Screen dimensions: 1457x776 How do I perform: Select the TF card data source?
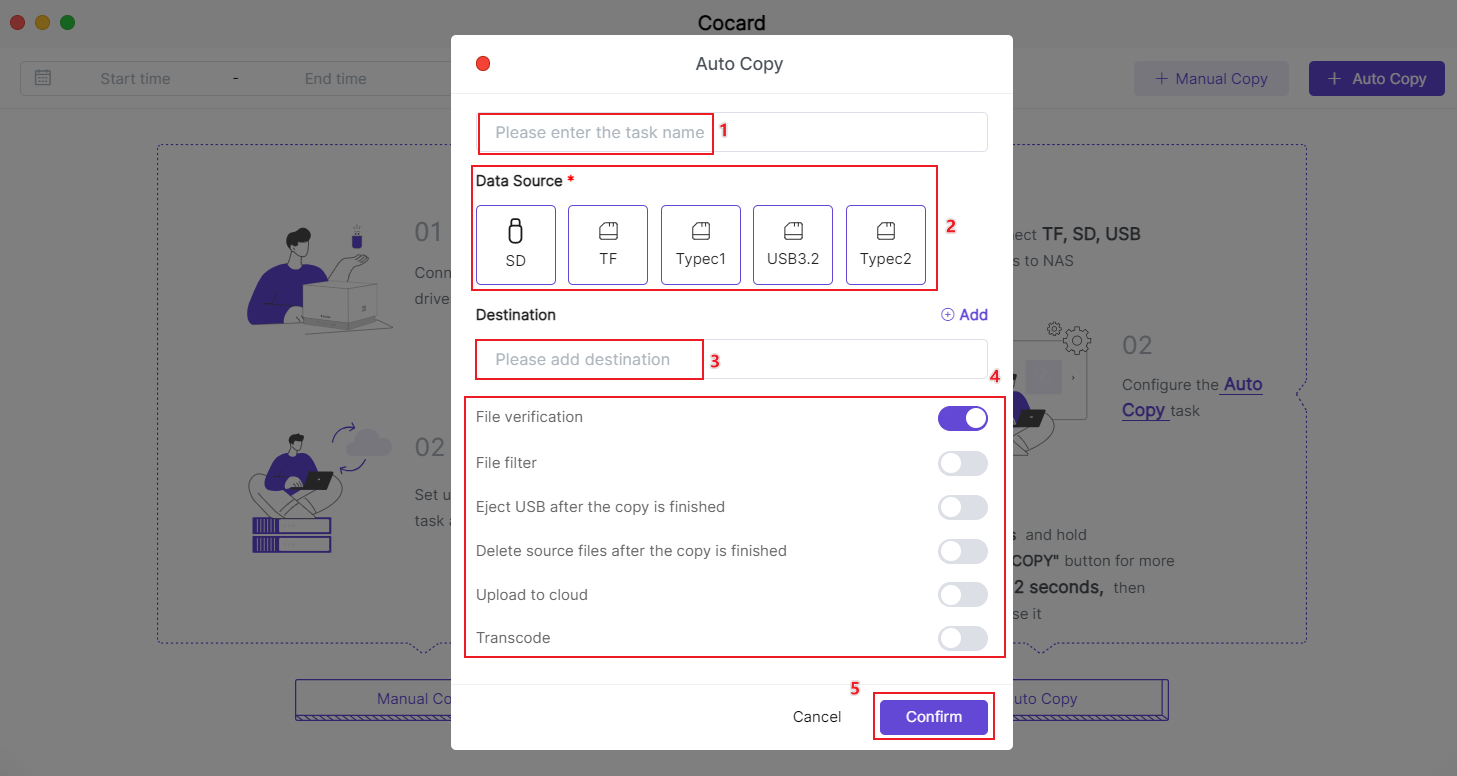point(608,245)
